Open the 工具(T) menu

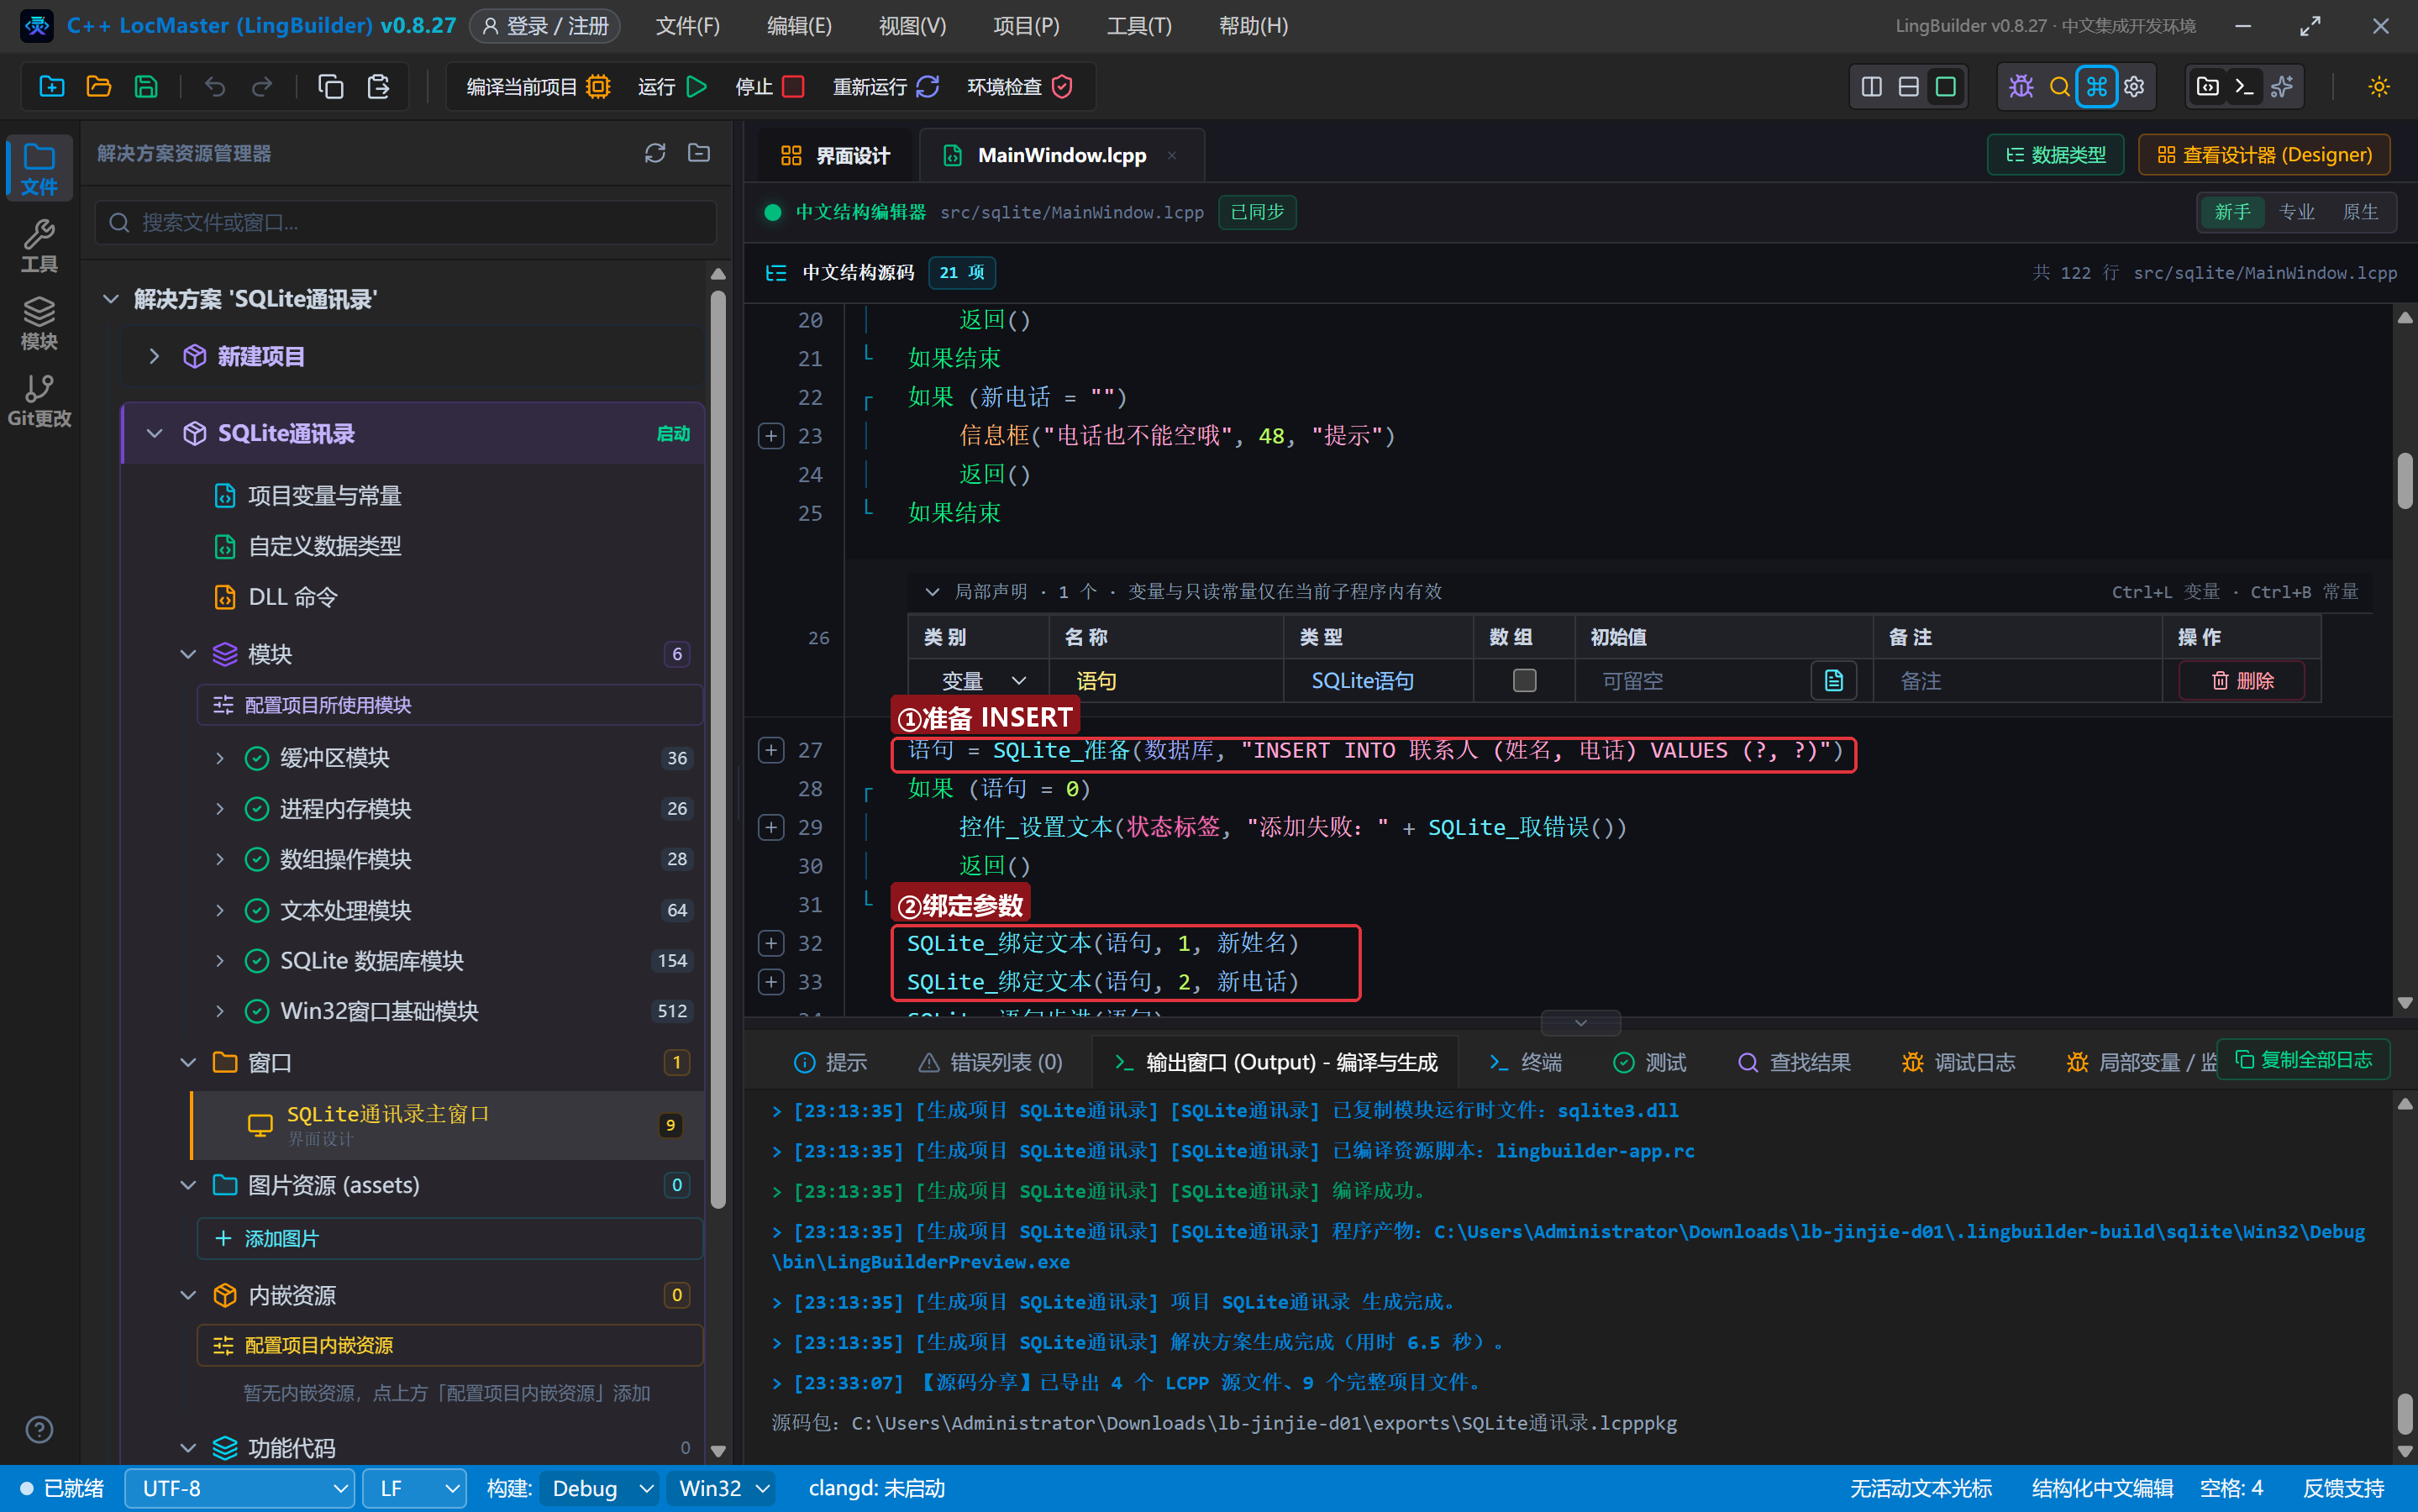pyautogui.click(x=1139, y=26)
